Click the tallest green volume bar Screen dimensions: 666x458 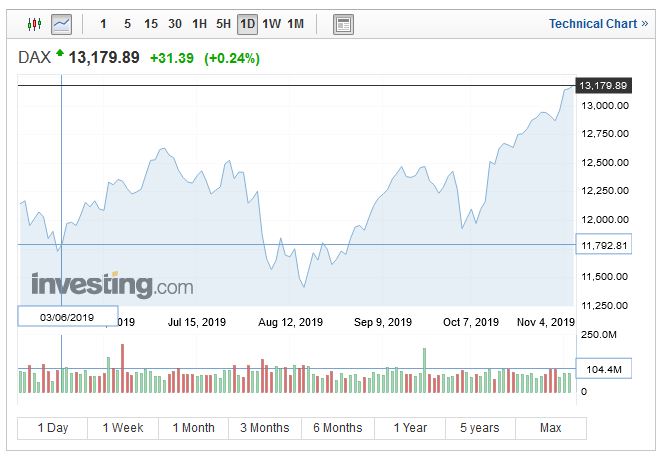pyautogui.click(x=424, y=370)
